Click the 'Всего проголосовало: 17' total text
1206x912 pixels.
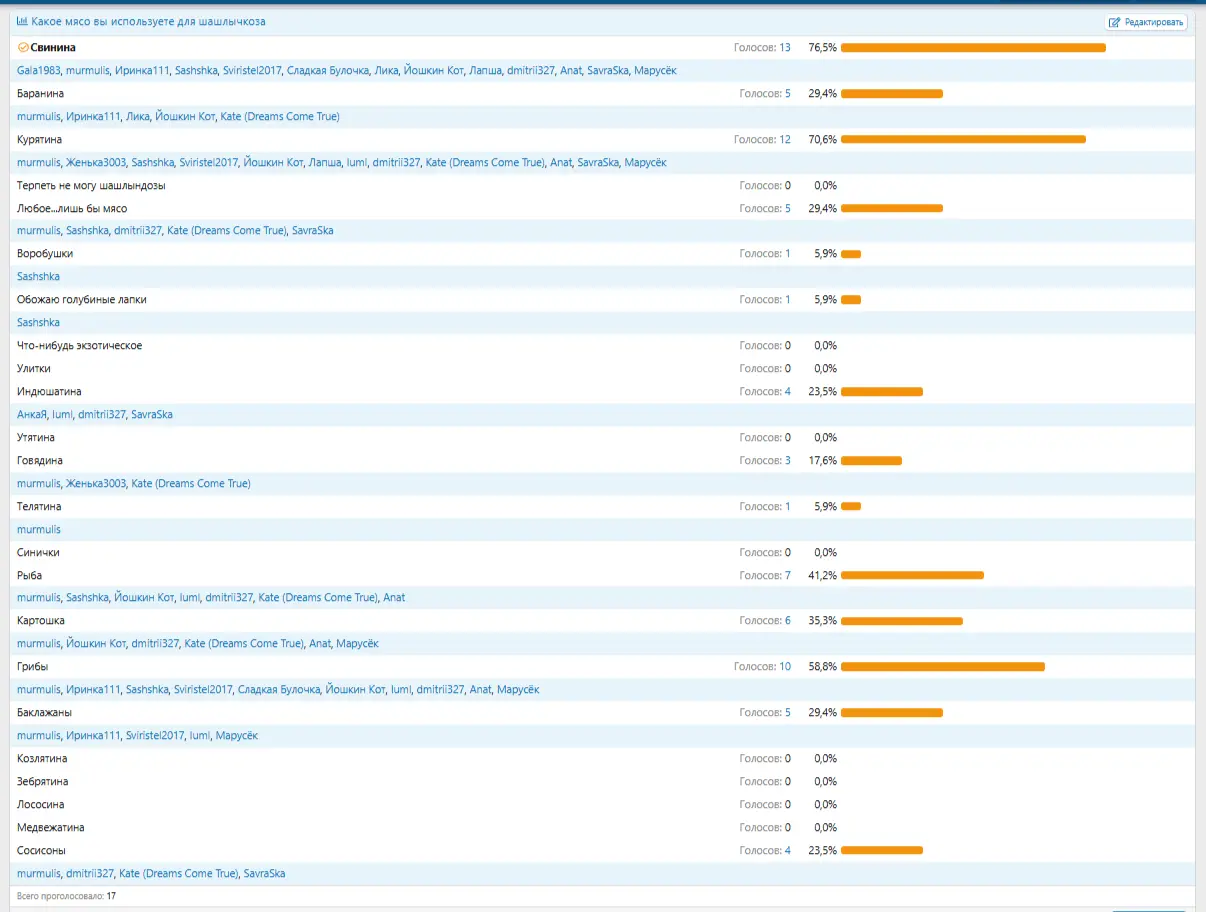point(66,896)
